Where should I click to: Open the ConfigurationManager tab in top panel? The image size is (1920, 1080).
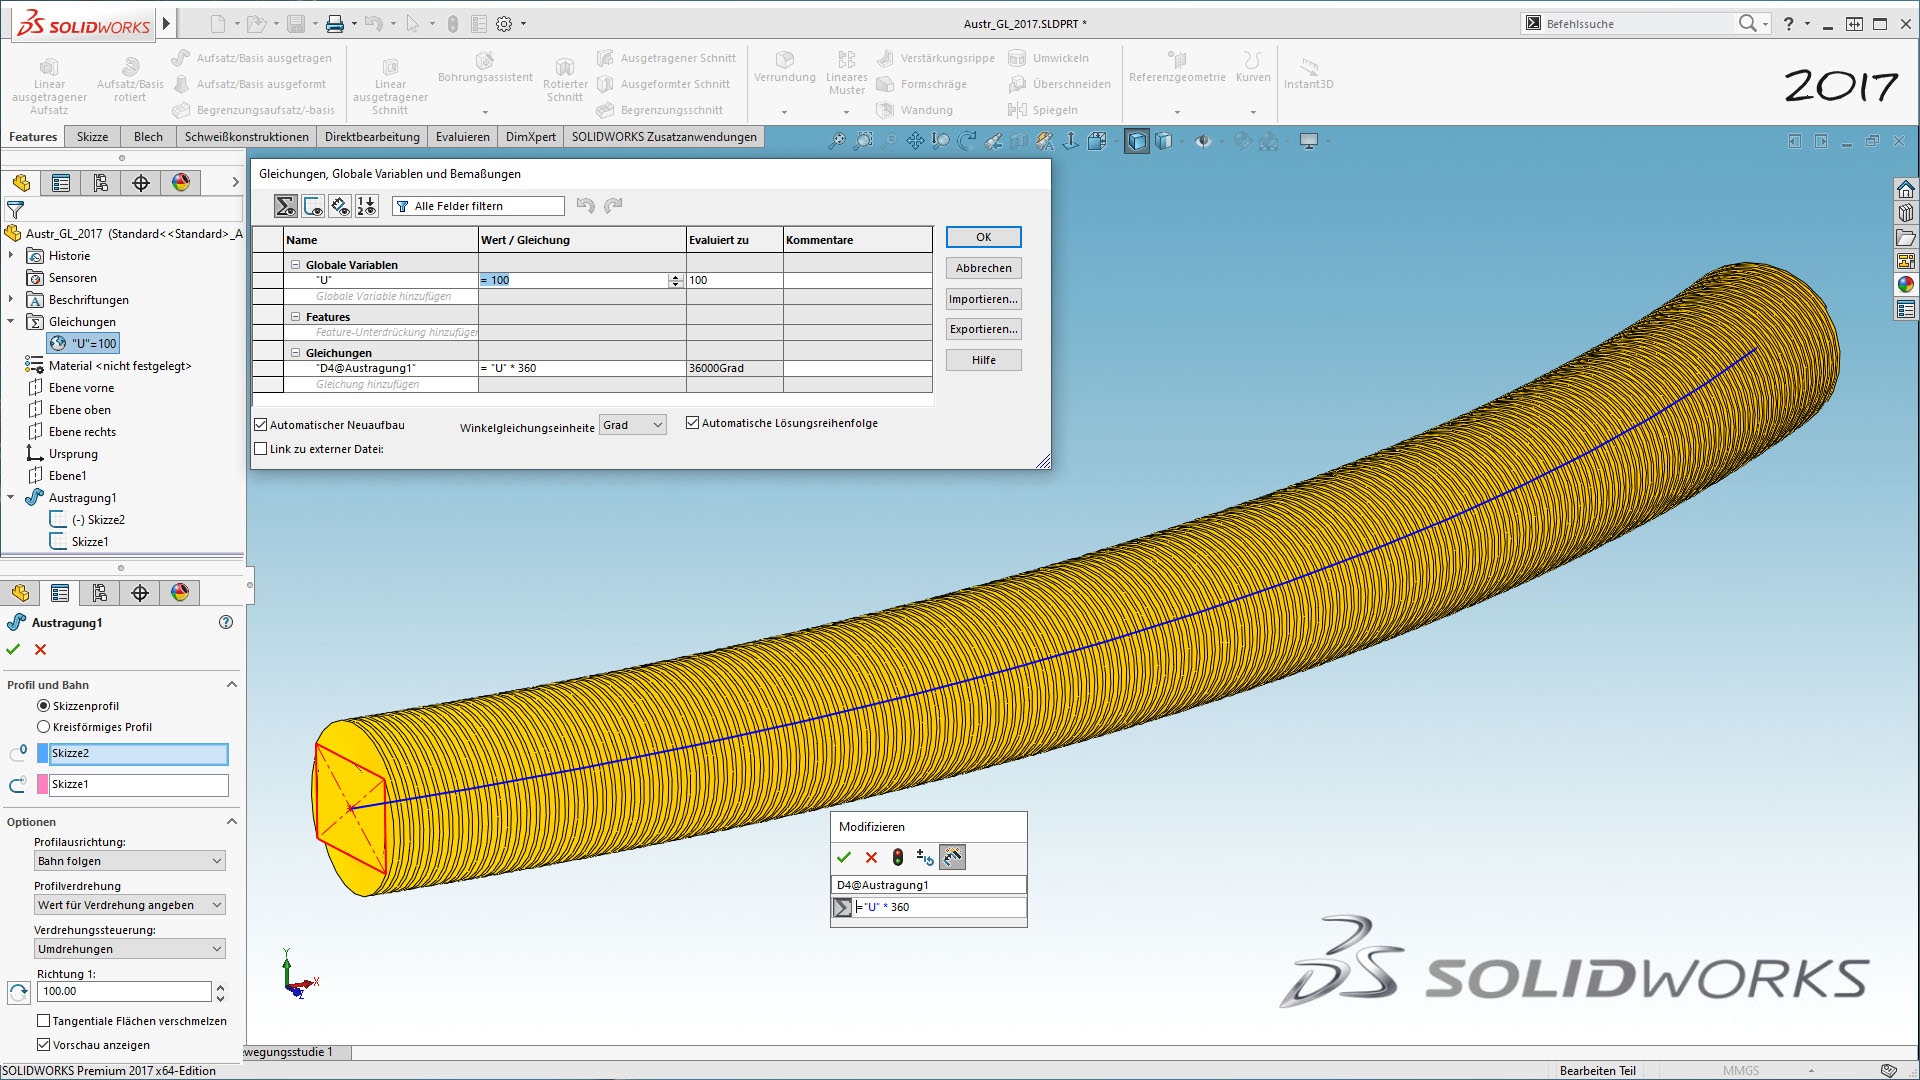[101, 183]
